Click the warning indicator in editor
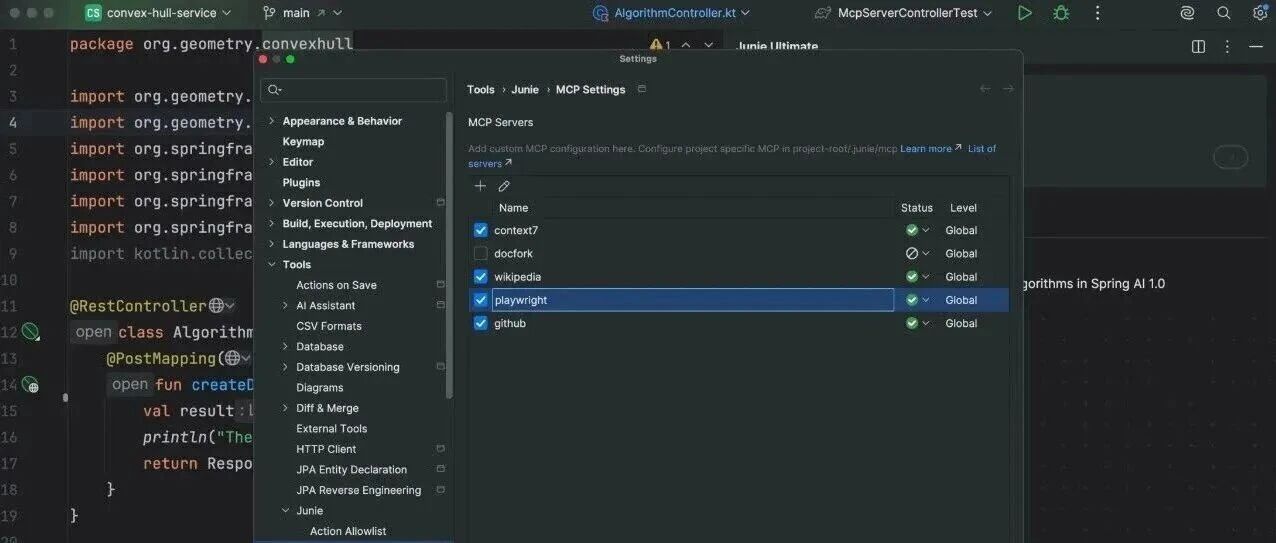This screenshot has height=543, width=1276. click(660, 45)
